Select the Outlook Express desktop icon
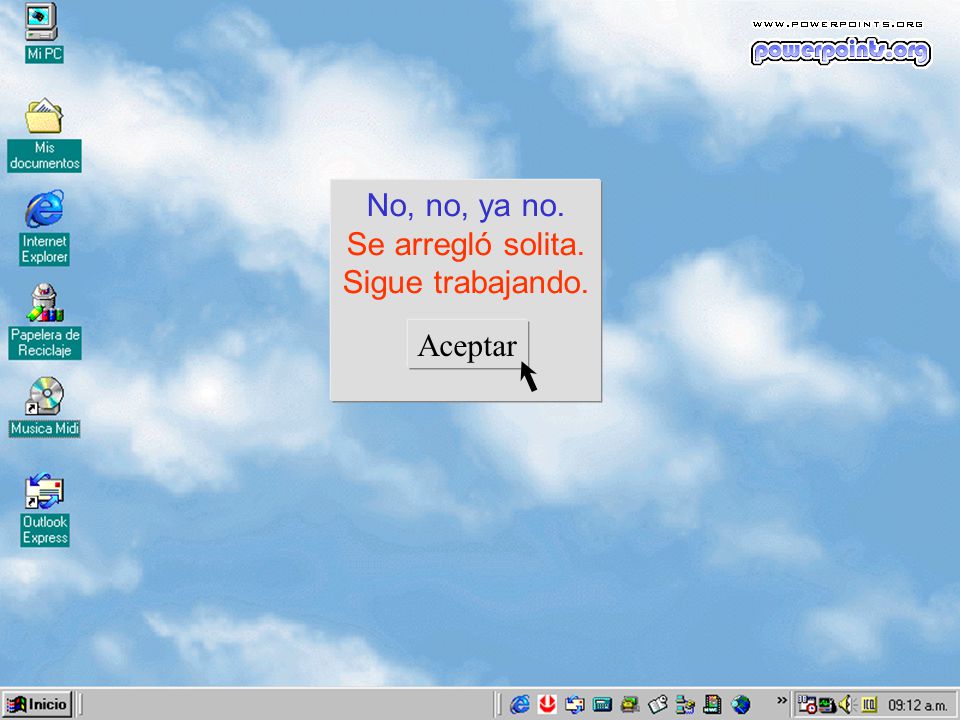This screenshot has width=960, height=720. [x=44, y=491]
